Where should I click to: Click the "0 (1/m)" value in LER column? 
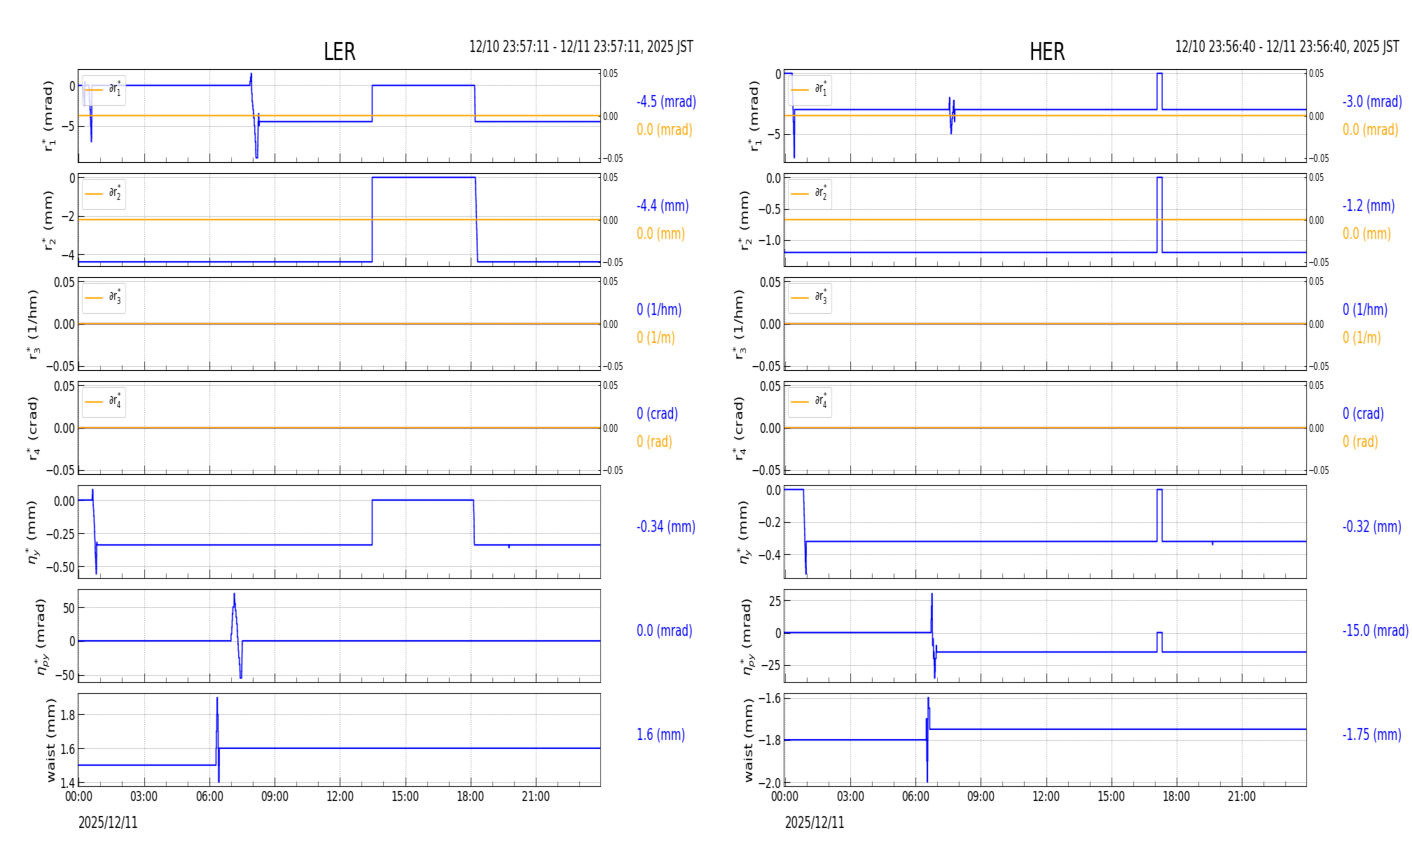[x=656, y=338]
